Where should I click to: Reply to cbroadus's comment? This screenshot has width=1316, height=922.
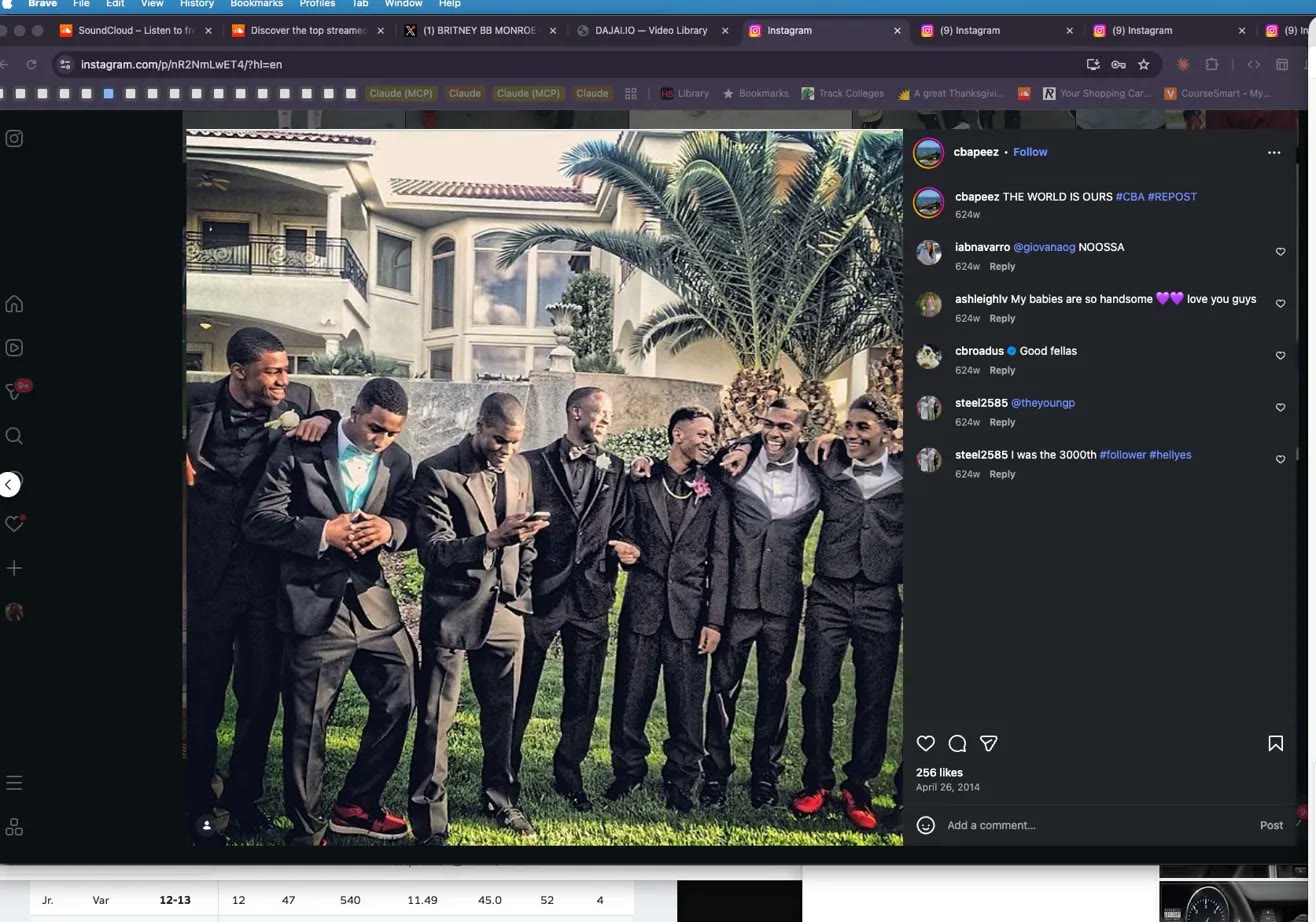click(x=1001, y=370)
